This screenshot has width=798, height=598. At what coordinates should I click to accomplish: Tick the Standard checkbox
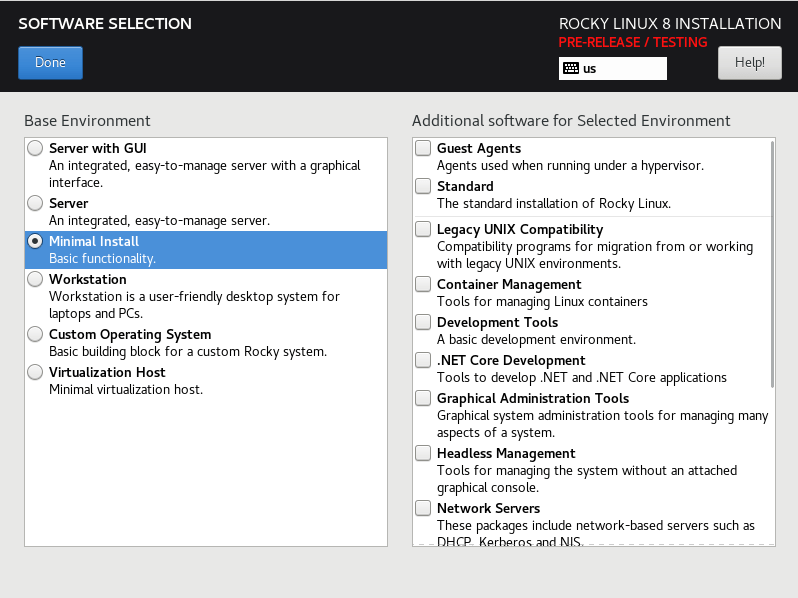(423, 186)
